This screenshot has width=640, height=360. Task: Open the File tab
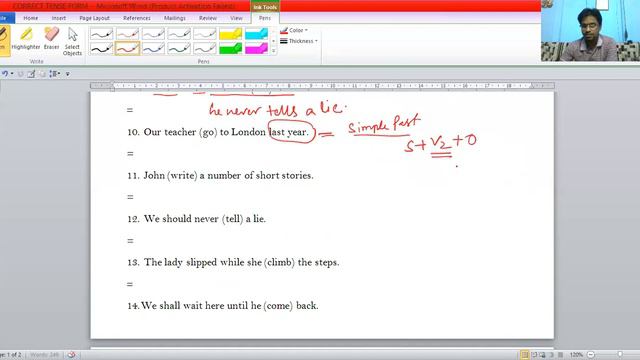(x=6, y=18)
